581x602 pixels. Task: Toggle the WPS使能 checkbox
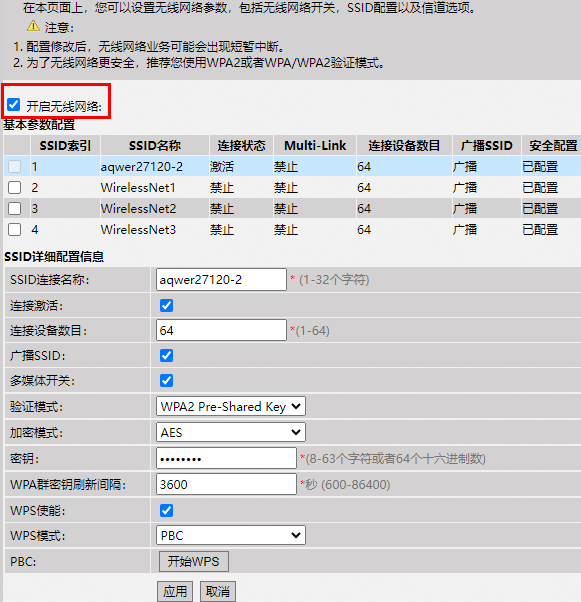[167, 510]
